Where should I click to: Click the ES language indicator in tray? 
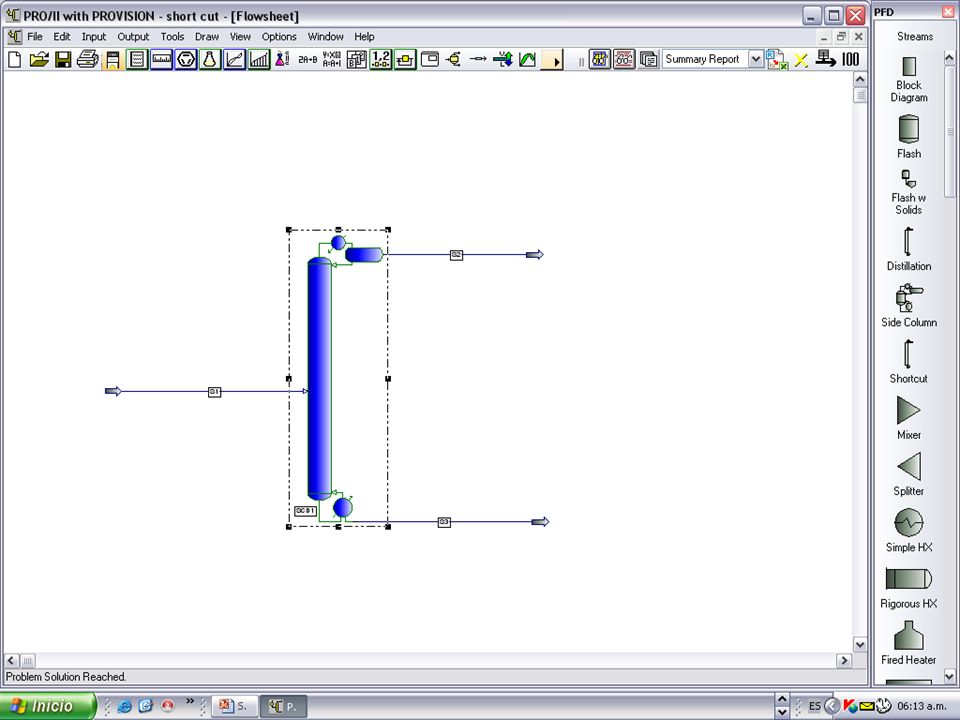tap(814, 706)
